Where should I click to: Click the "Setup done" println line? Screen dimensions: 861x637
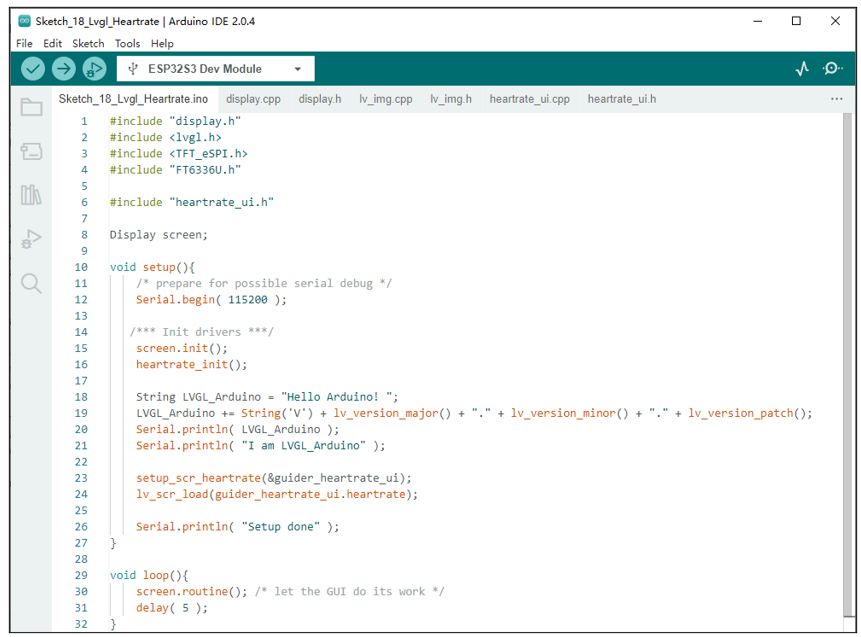tap(238, 526)
